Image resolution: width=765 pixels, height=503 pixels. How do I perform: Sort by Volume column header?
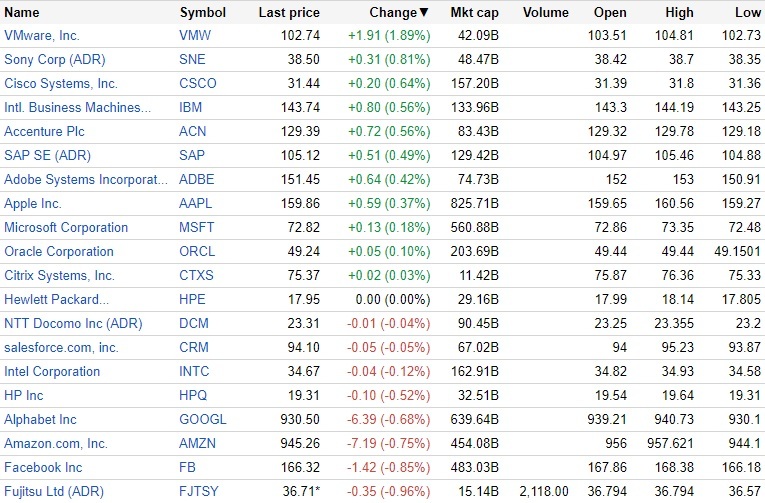pos(545,13)
